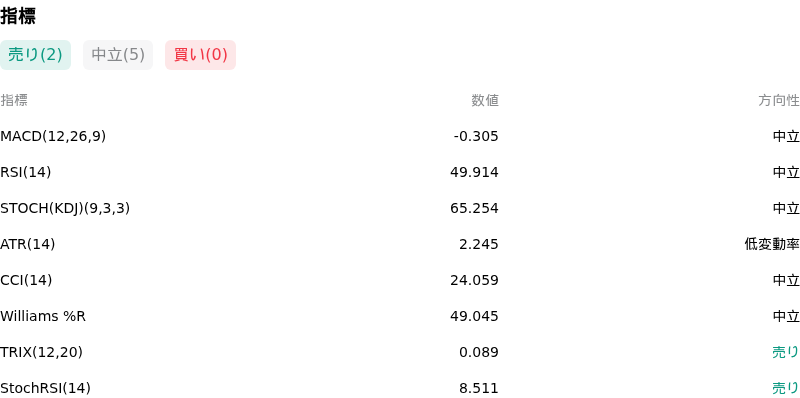Select the 中立(5) filter chip
This screenshot has width=800, height=398.
pos(118,55)
